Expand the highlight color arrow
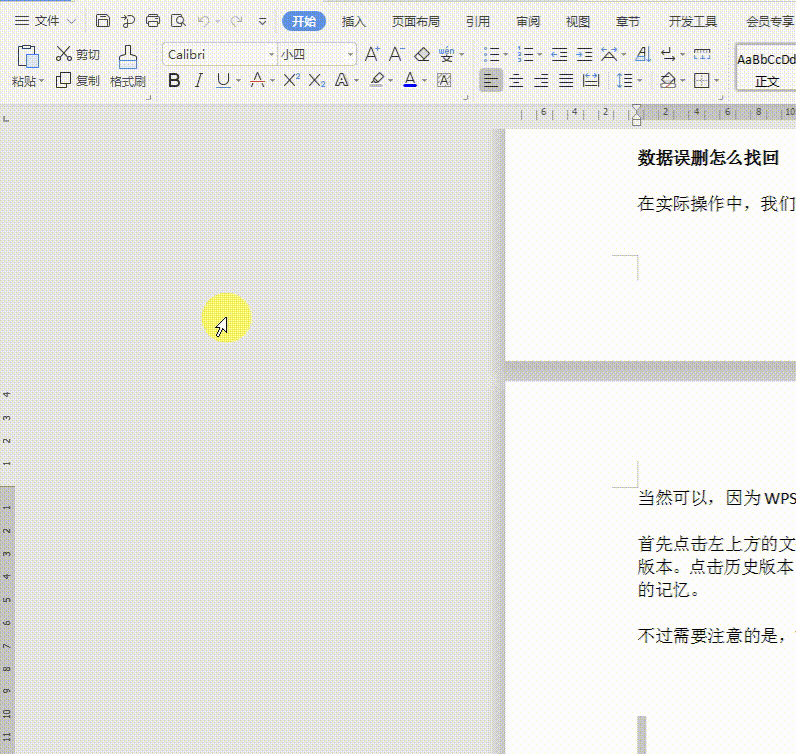 click(x=390, y=81)
